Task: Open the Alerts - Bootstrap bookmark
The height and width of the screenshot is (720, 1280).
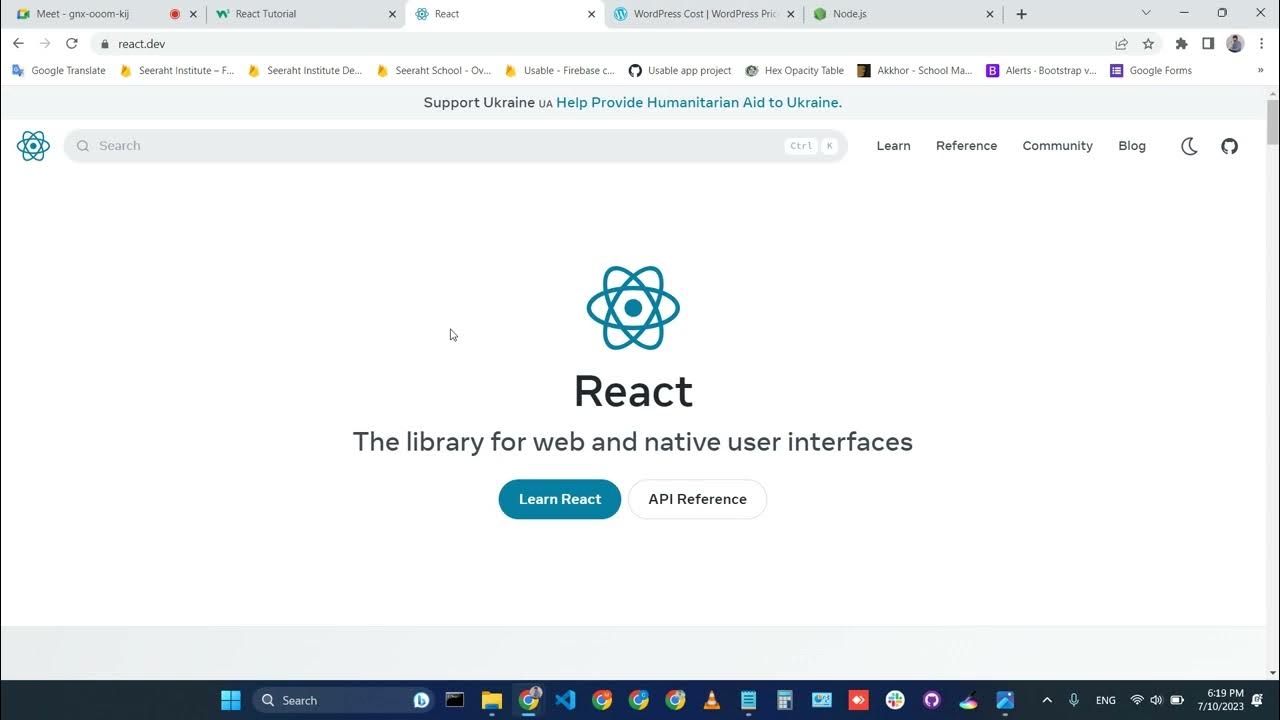Action: 1041,71
